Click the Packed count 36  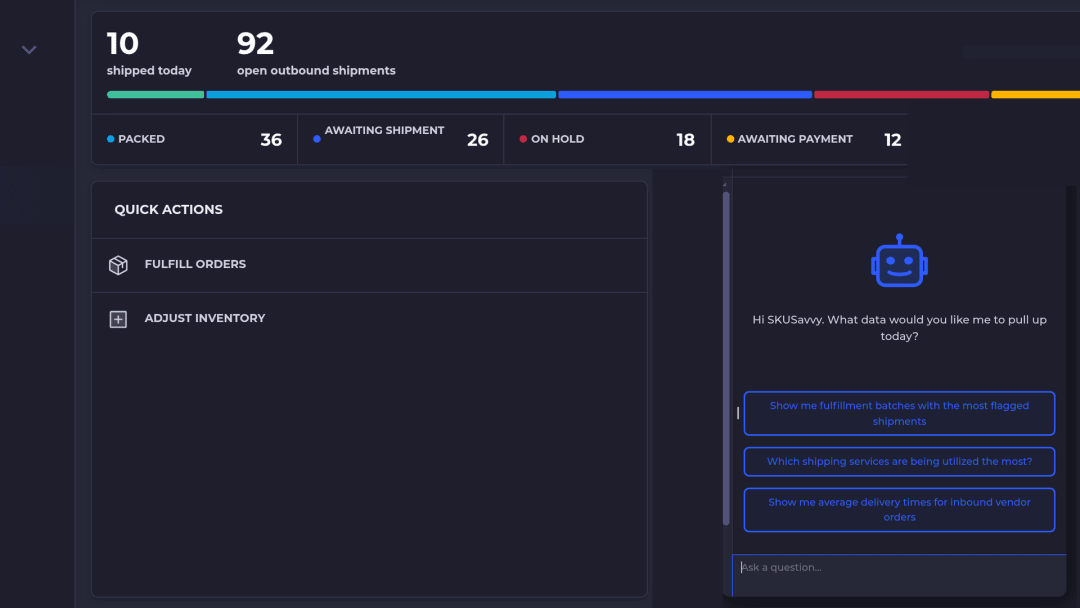point(271,140)
